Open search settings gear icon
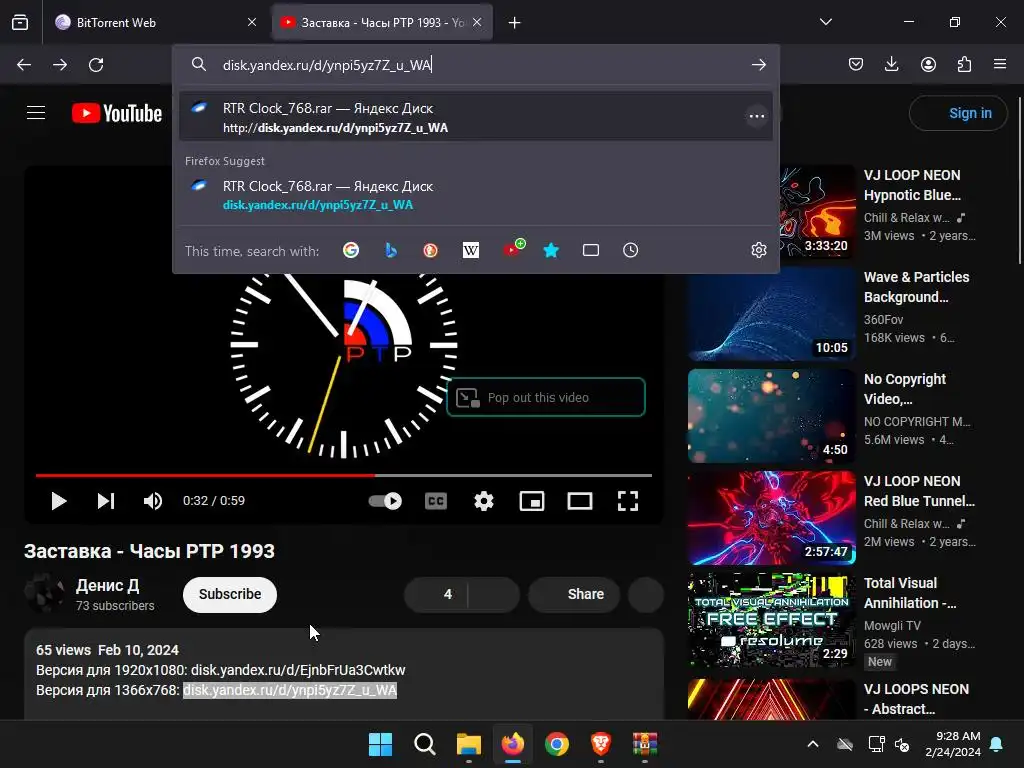 [x=758, y=250]
